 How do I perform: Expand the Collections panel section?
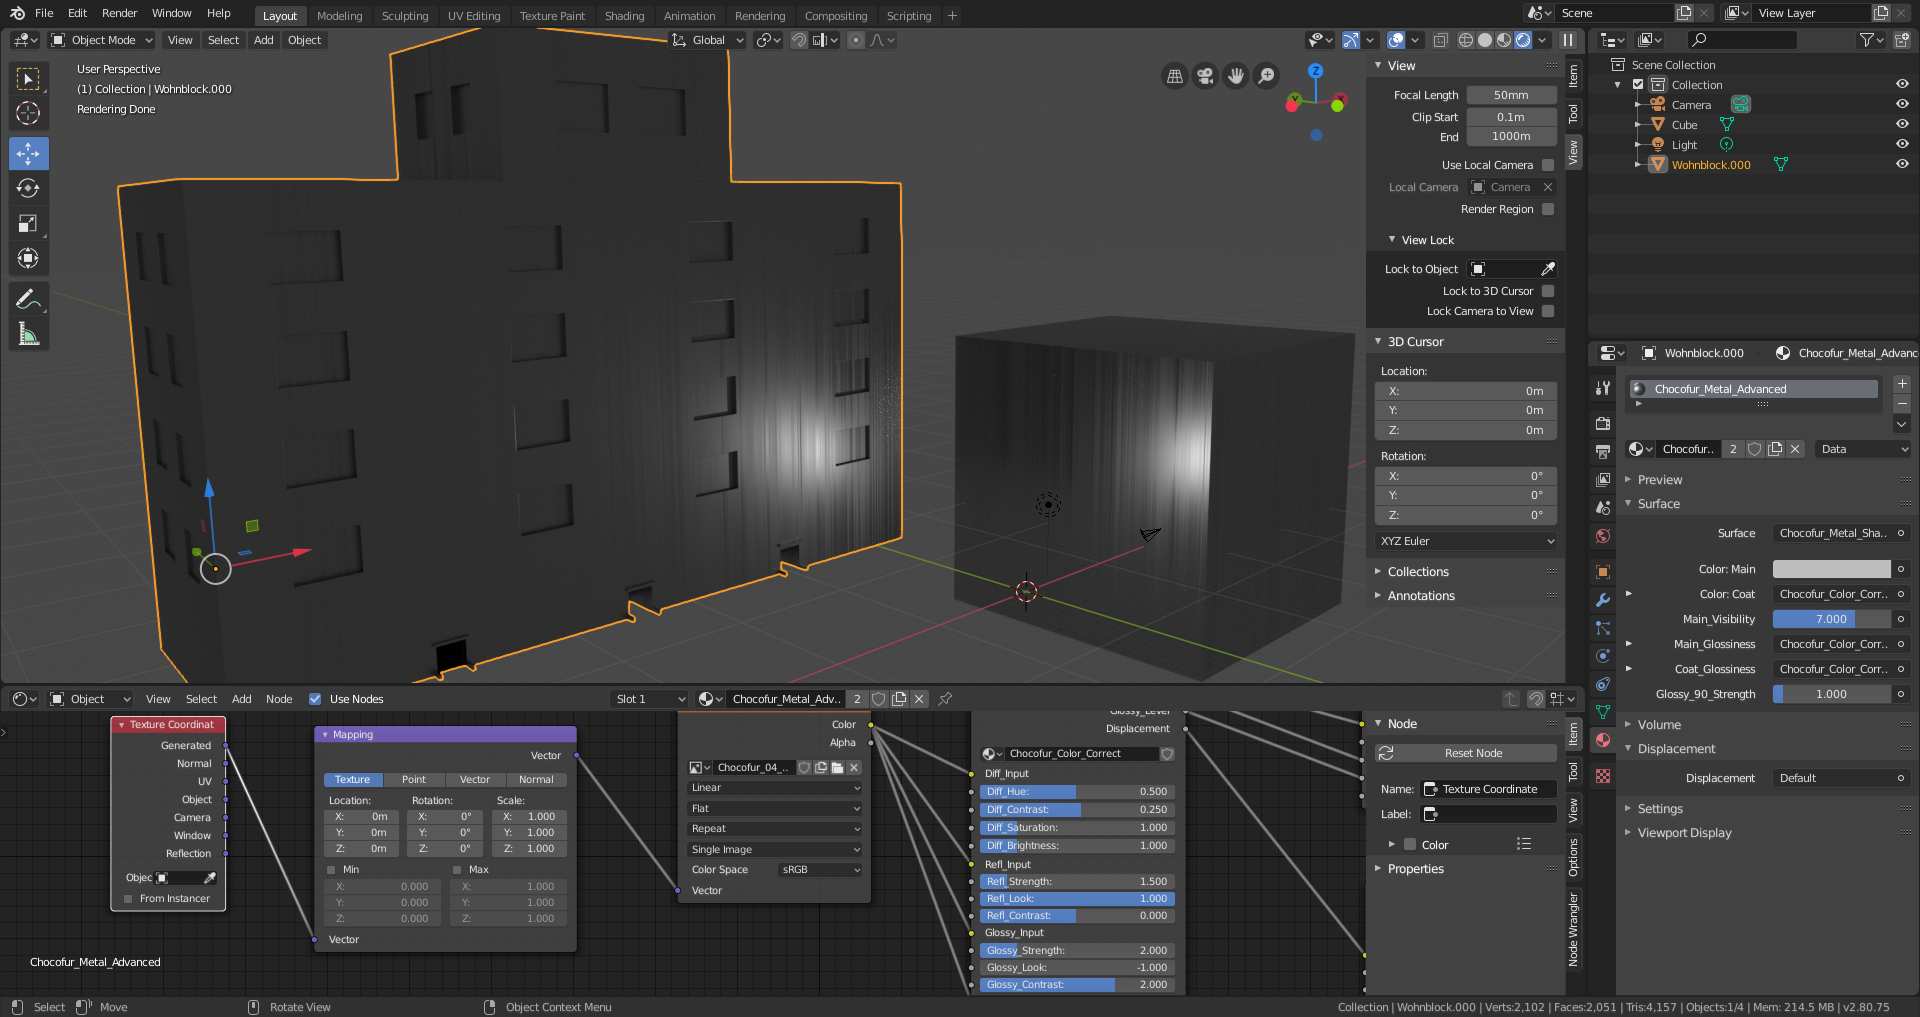point(1417,572)
